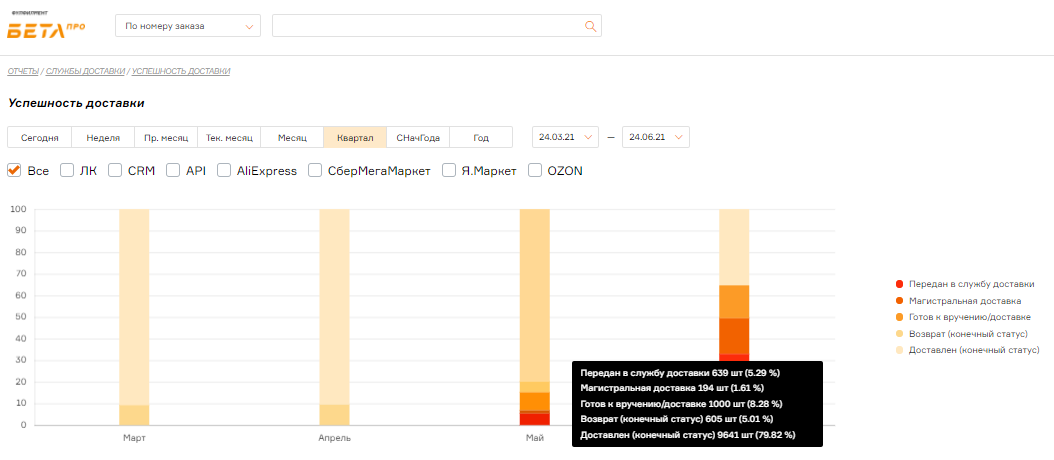Click the search magnifier icon
The height and width of the screenshot is (460, 1054).
coord(590,26)
